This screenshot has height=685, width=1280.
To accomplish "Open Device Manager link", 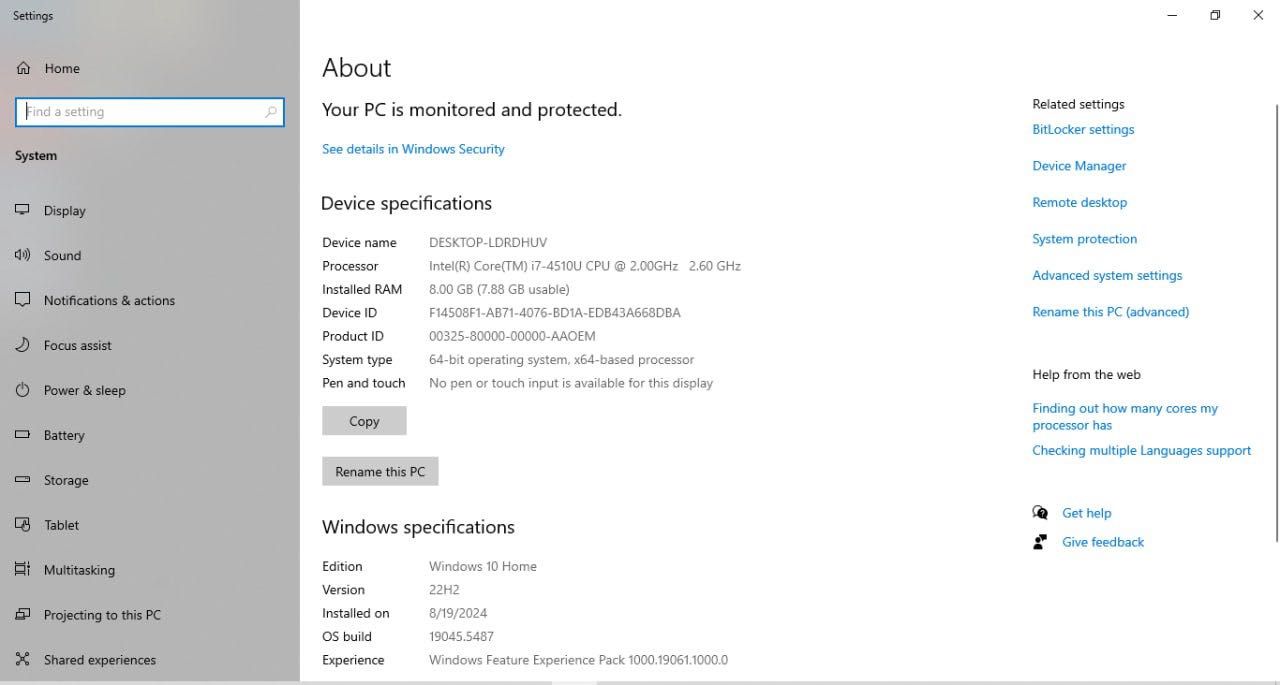I will click(1079, 166).
